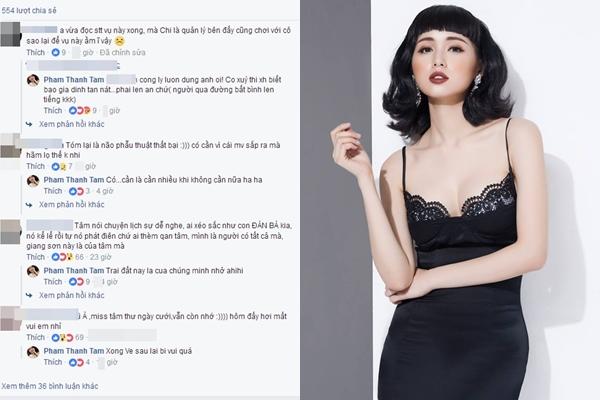Expand 'Xem phản hồi khác' under first comment thread
Viewport: 600px width, 400px height.
pyautogui.click(x=72, y=124)
